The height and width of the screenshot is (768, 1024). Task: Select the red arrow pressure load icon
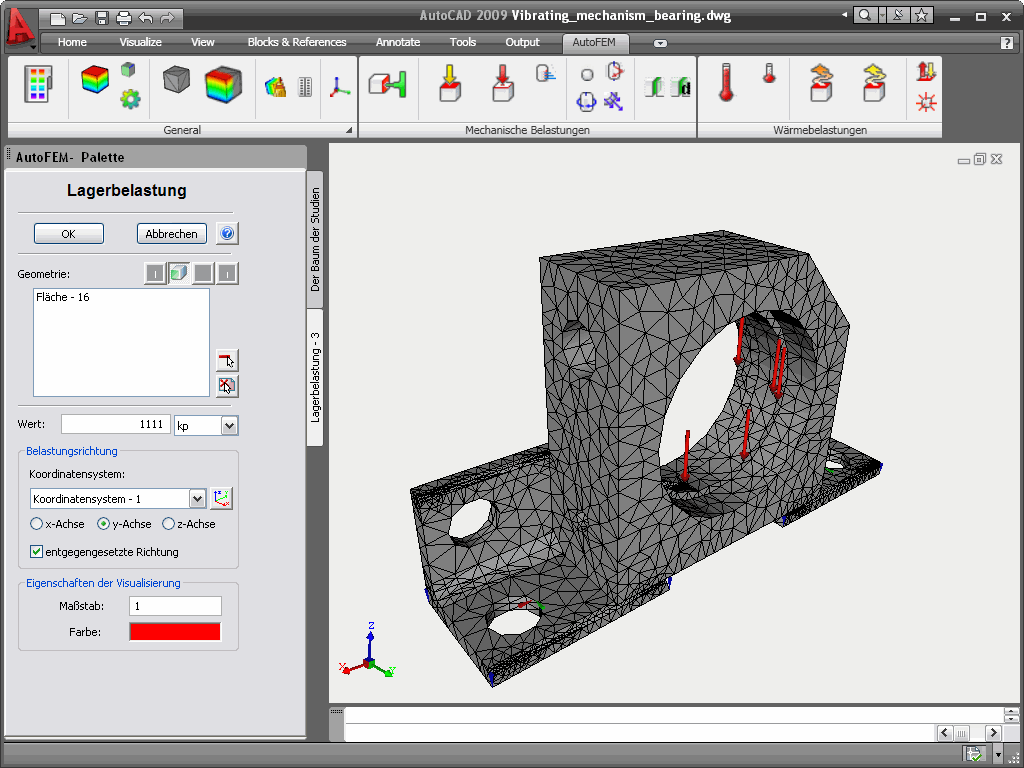tap(502, 83)
